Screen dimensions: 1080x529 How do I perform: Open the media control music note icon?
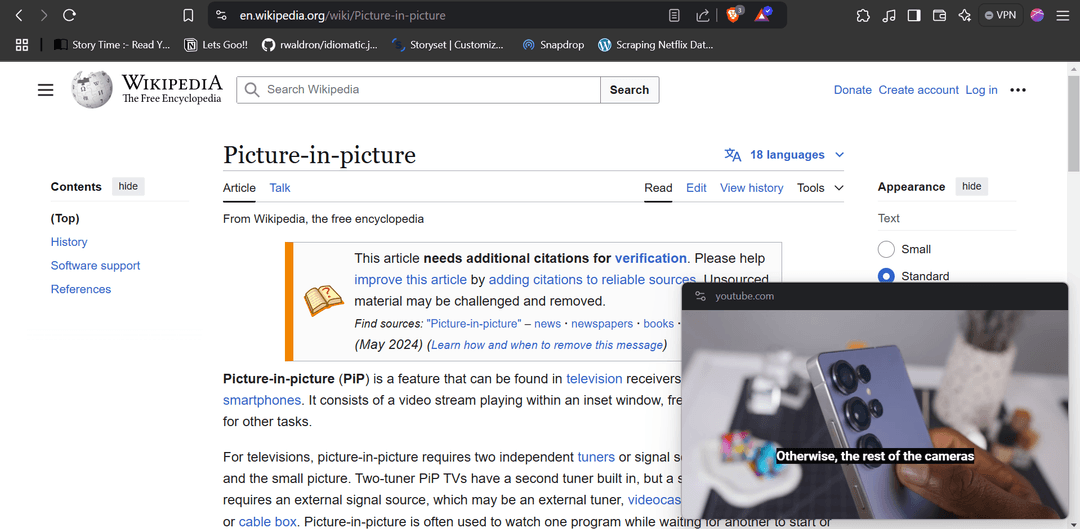(x=889, y=15)
